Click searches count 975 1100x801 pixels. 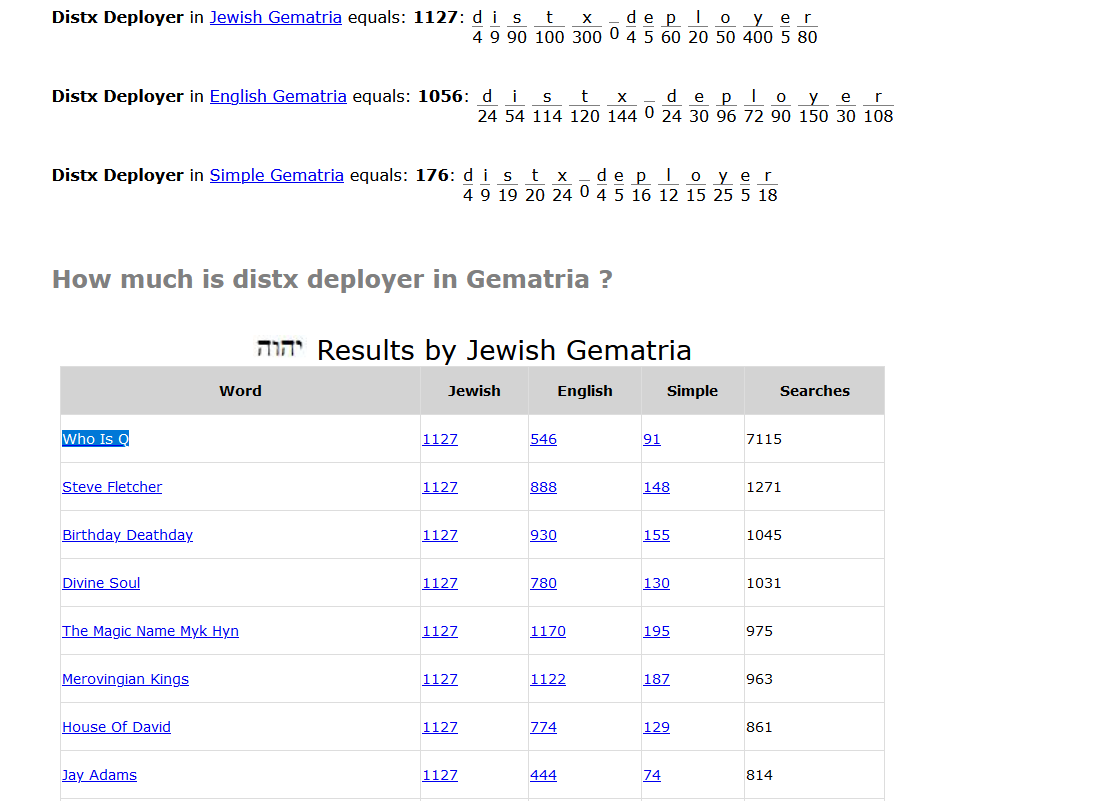pos(760,631)
